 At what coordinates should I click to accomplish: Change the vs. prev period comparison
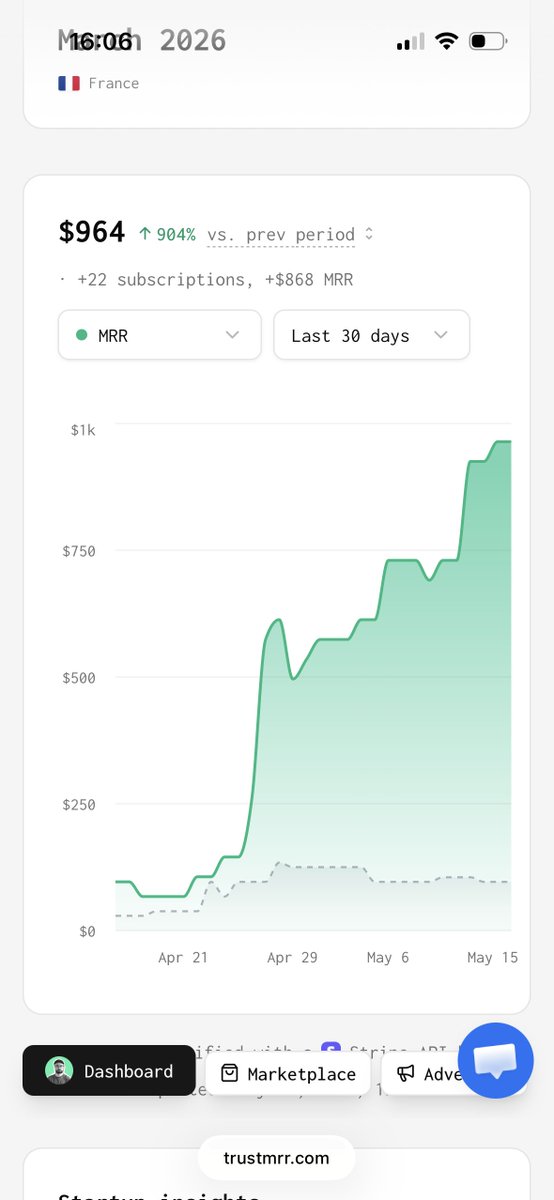[x=281, y=234]
